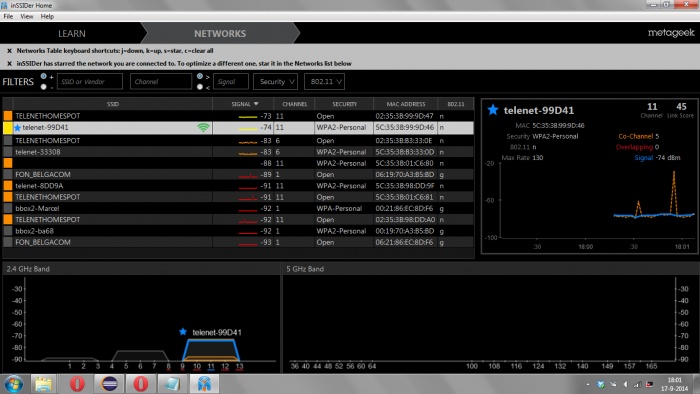The height and width of the screenshot is (394, 700).
Task: Dismiss the keyboard shortcuts notice with X
Action: click(9, 51)
